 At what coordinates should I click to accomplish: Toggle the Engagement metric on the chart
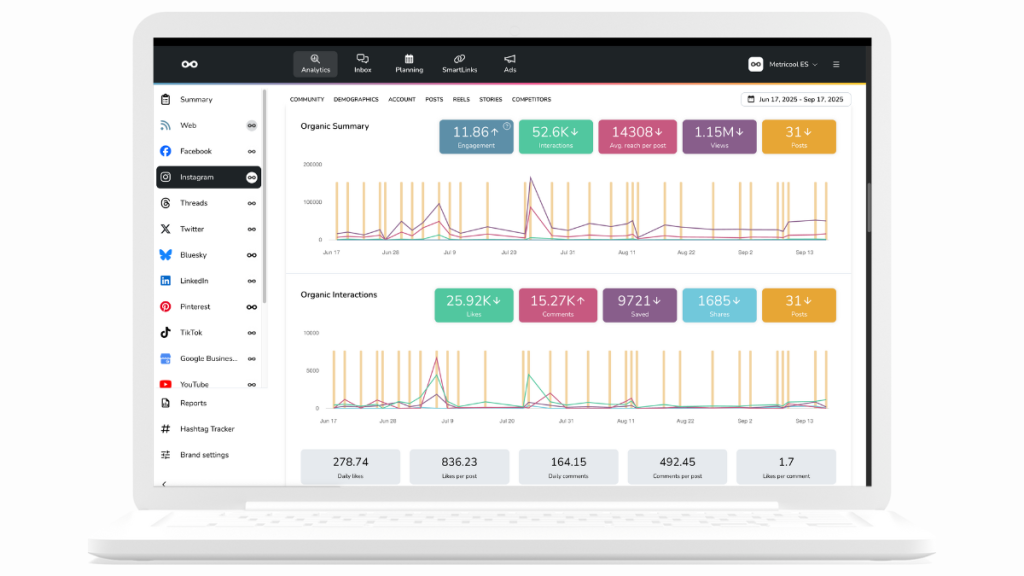pyautogui.click(x=476, y=137)
